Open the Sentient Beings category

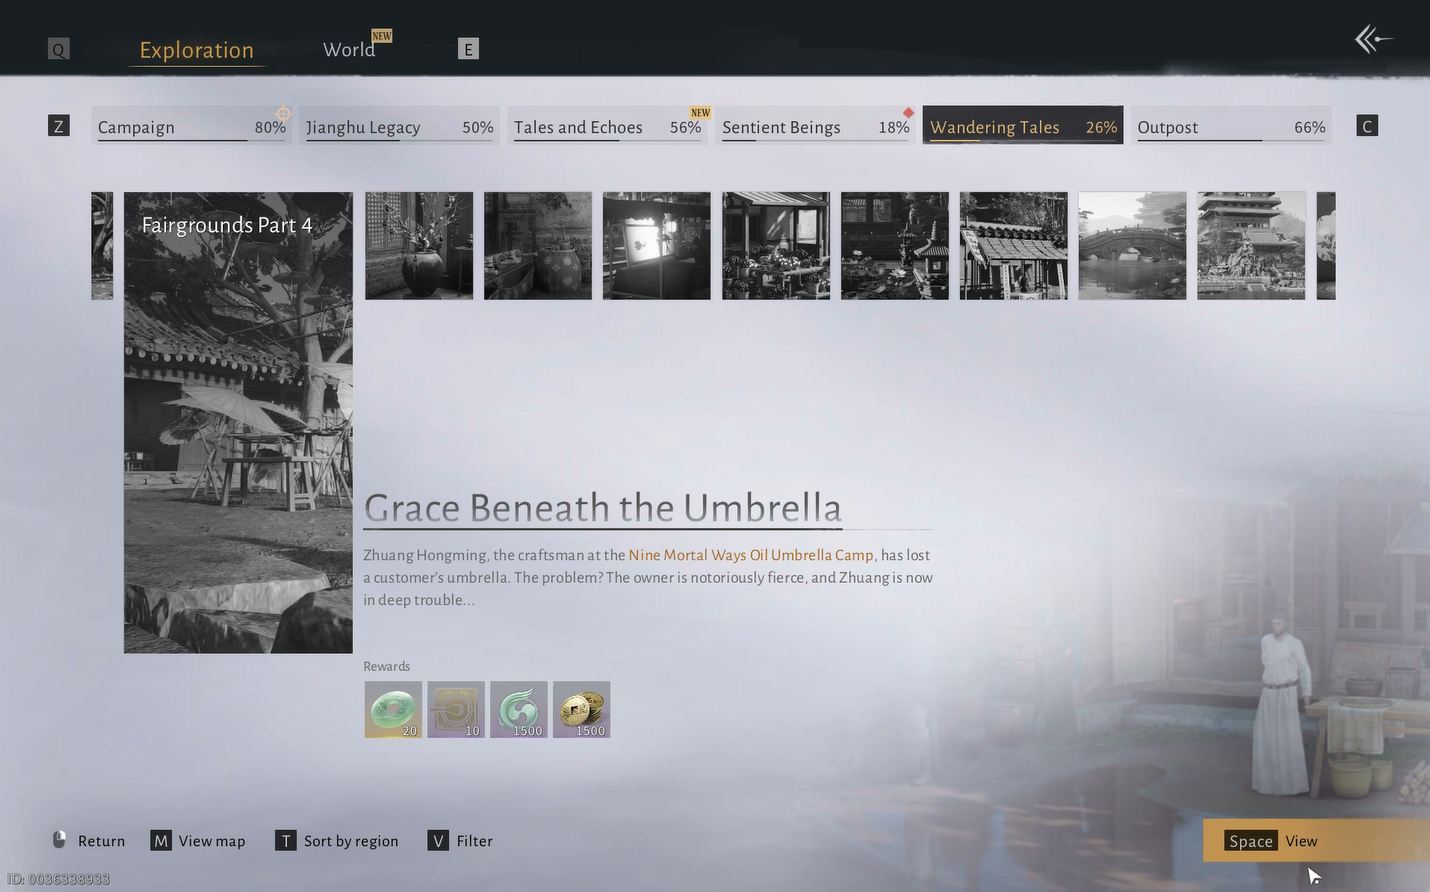(x=815, y=127)
